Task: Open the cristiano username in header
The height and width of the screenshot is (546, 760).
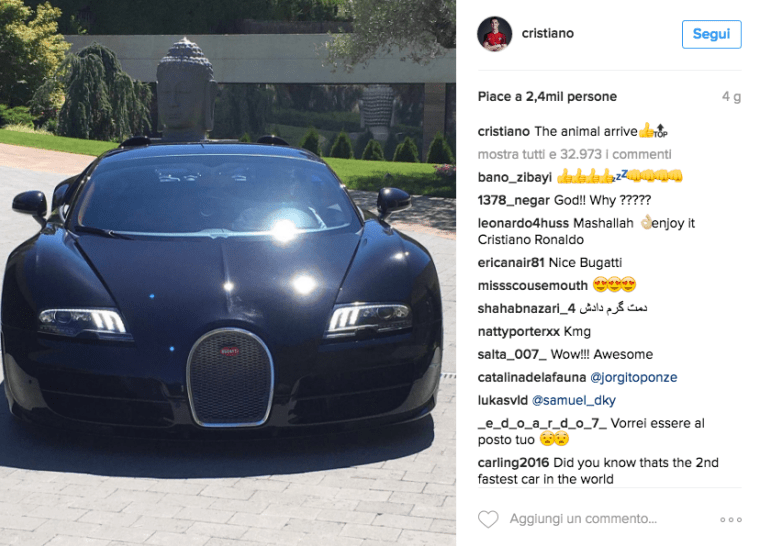Action: click(548, 33)
